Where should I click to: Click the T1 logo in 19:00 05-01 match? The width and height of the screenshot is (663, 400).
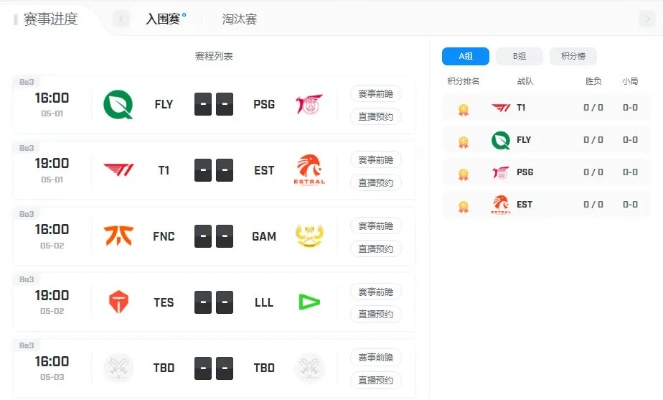coord(118,170)
